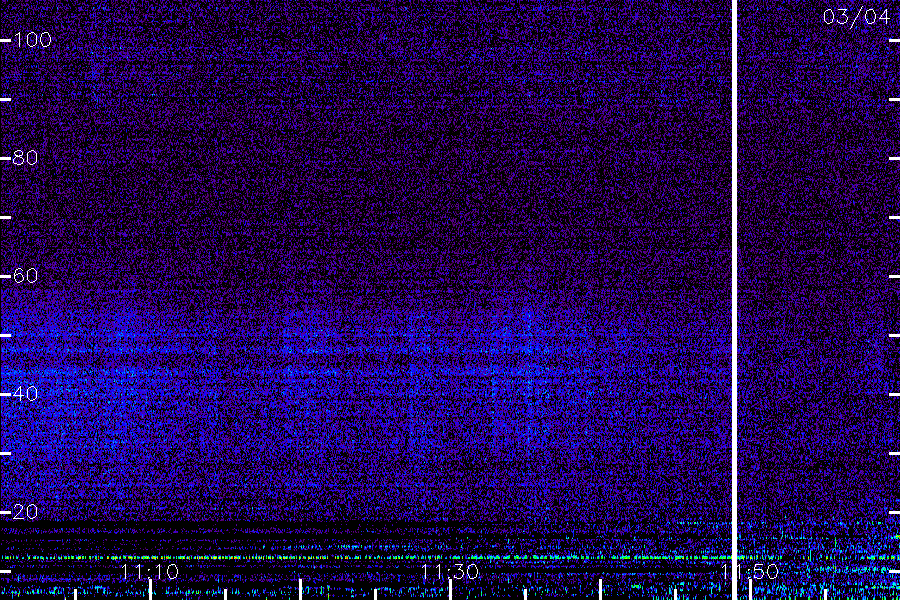Click the 11:50 time axis label
Screen dimensions: 900x600
point(750,572)
